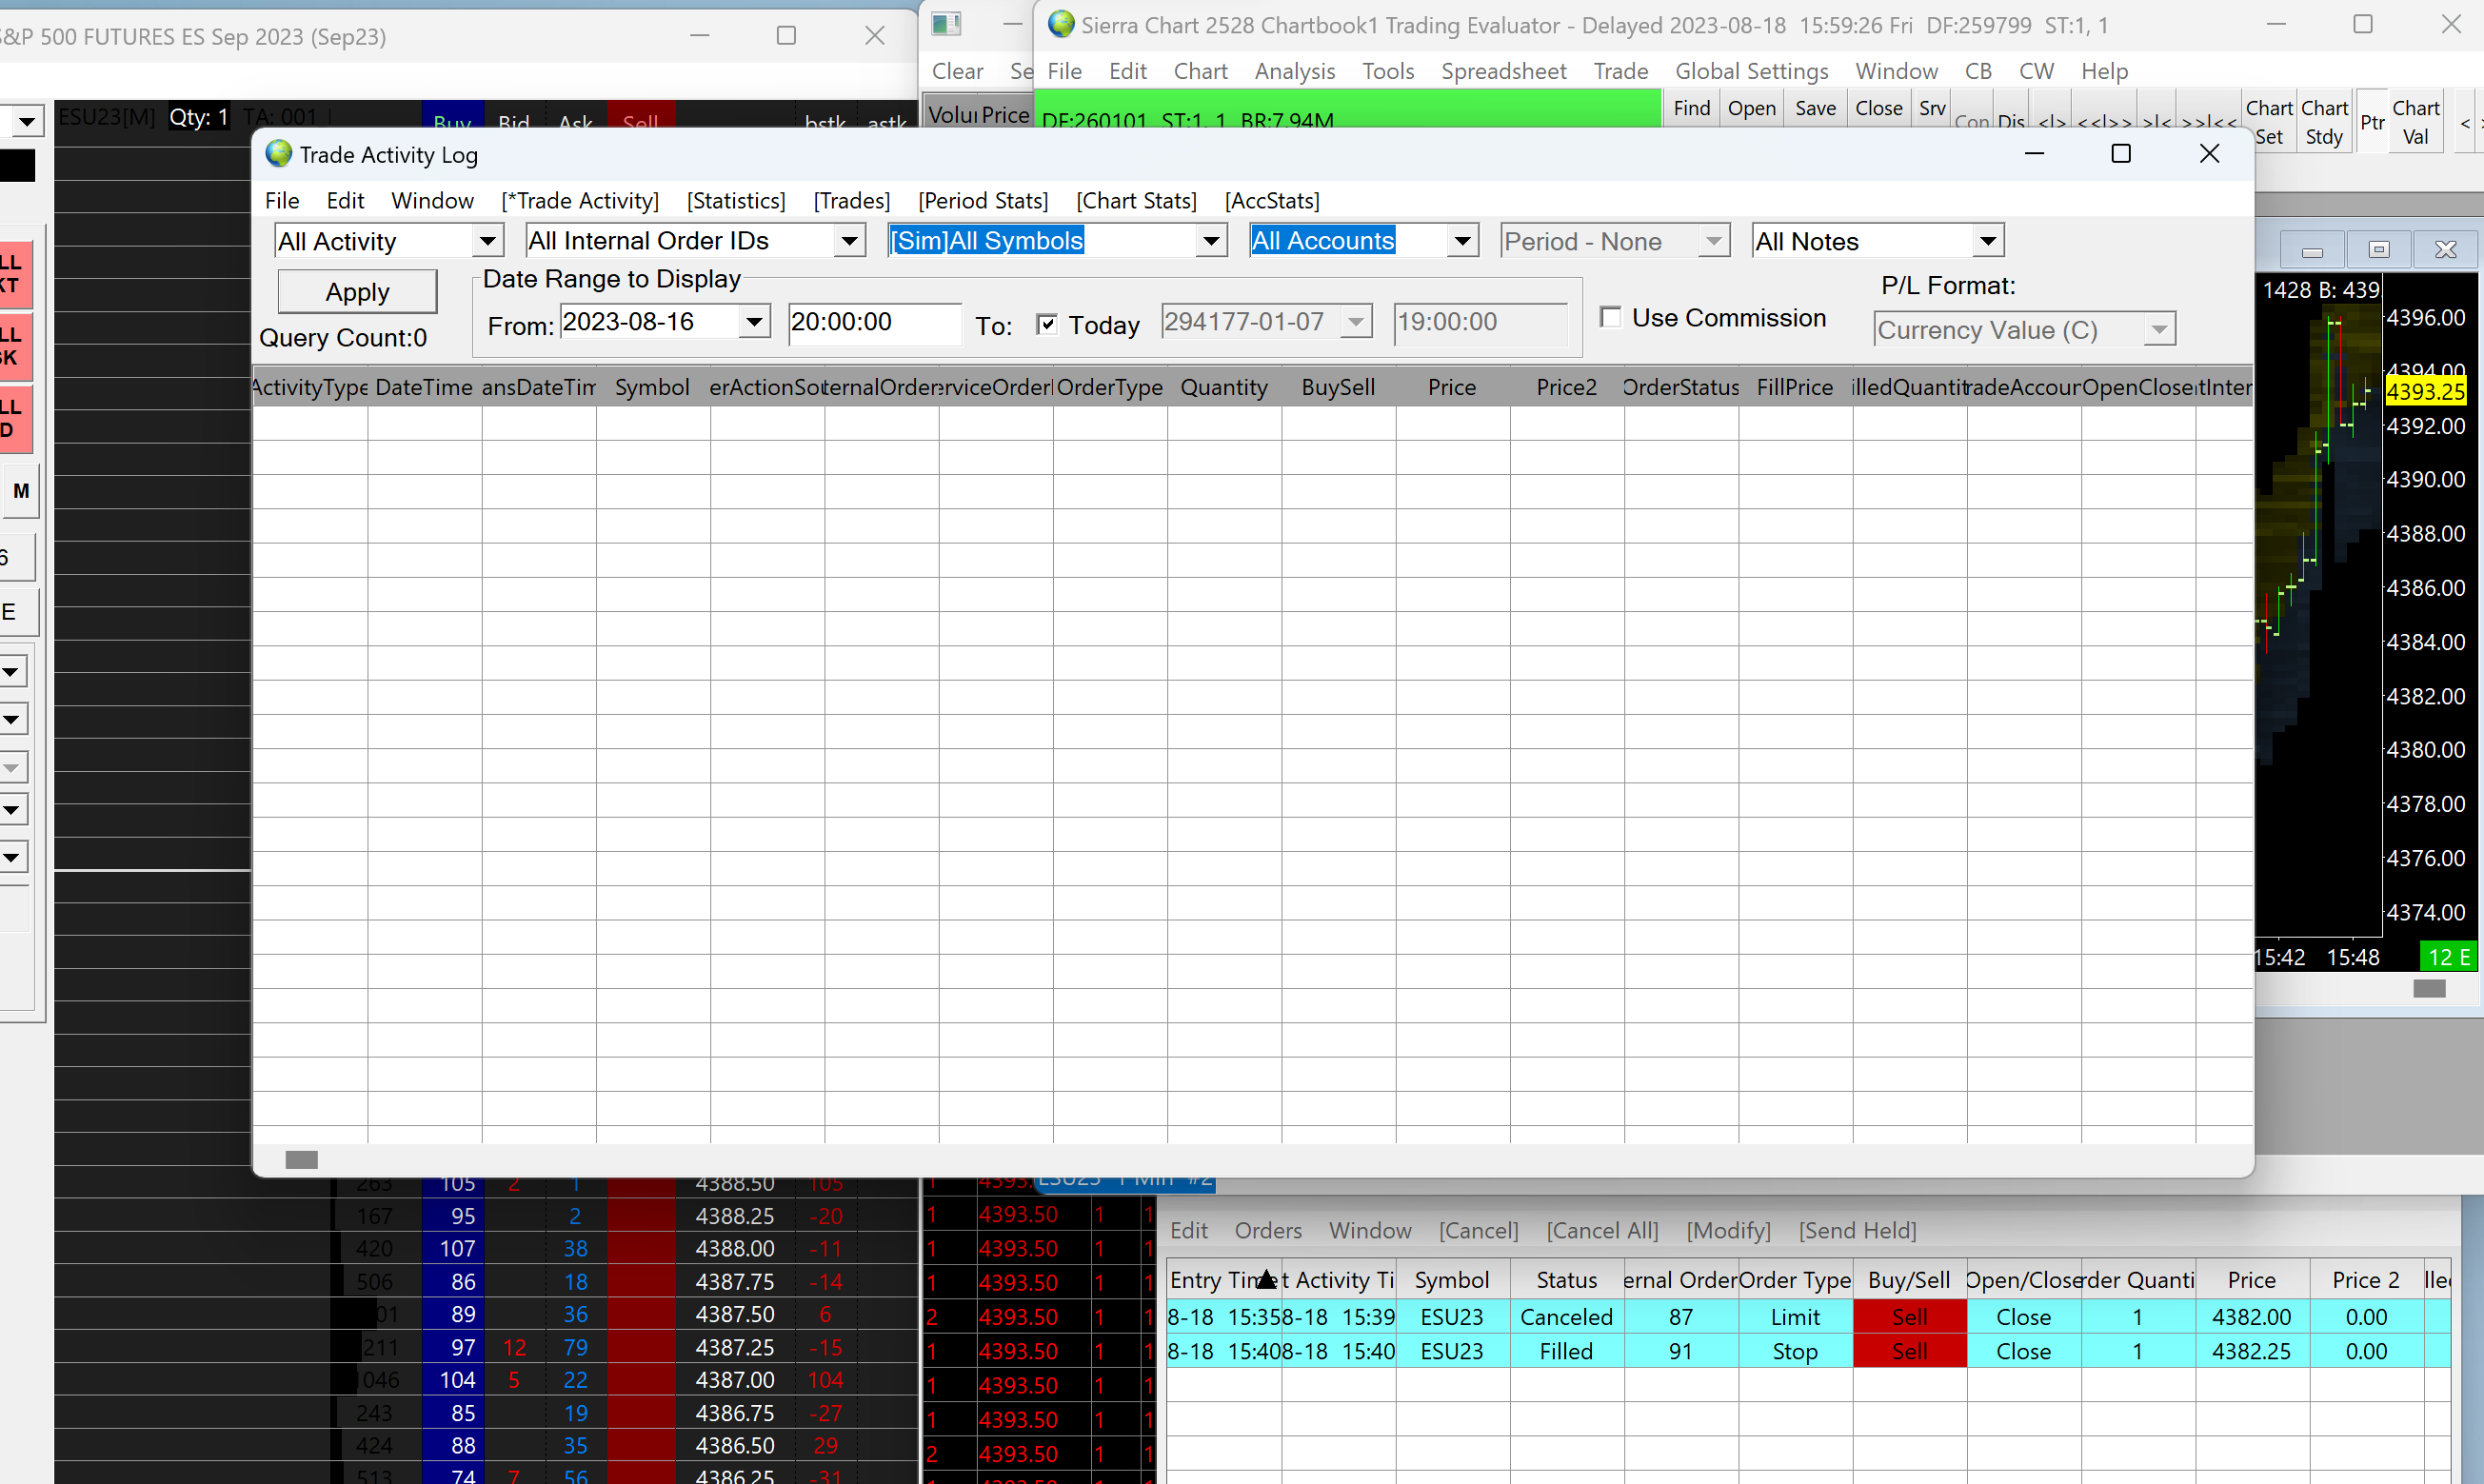Open the All Notes dropdown

click(1987, 241)
